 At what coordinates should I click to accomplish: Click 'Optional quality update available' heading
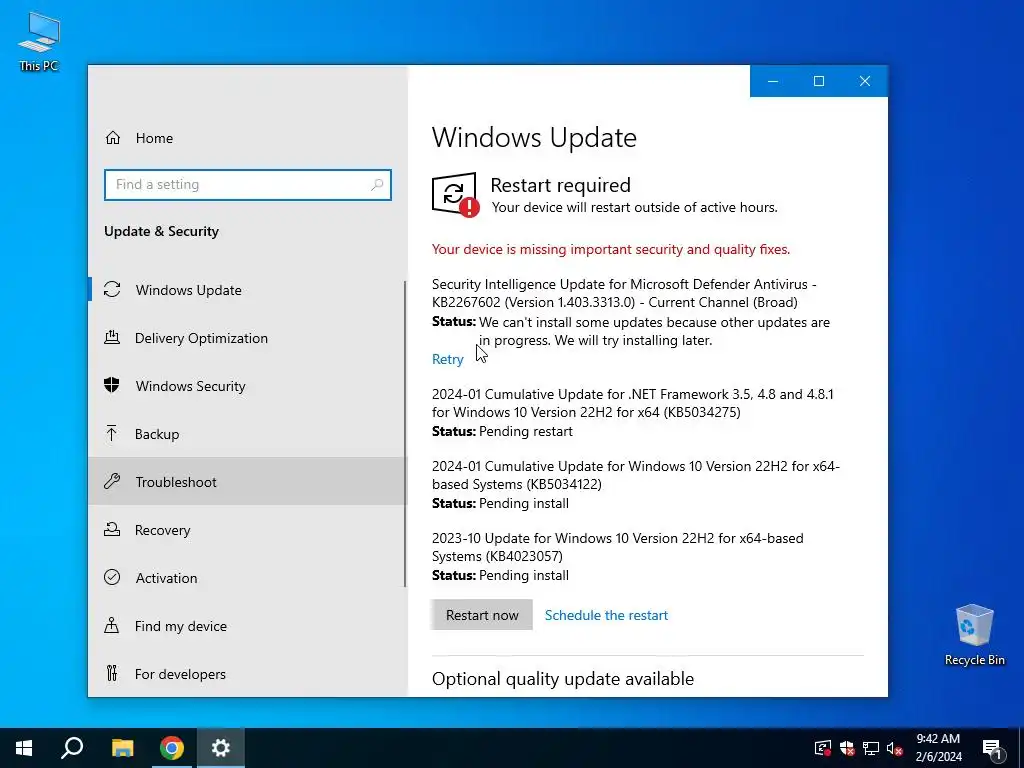tap(562, 679)
